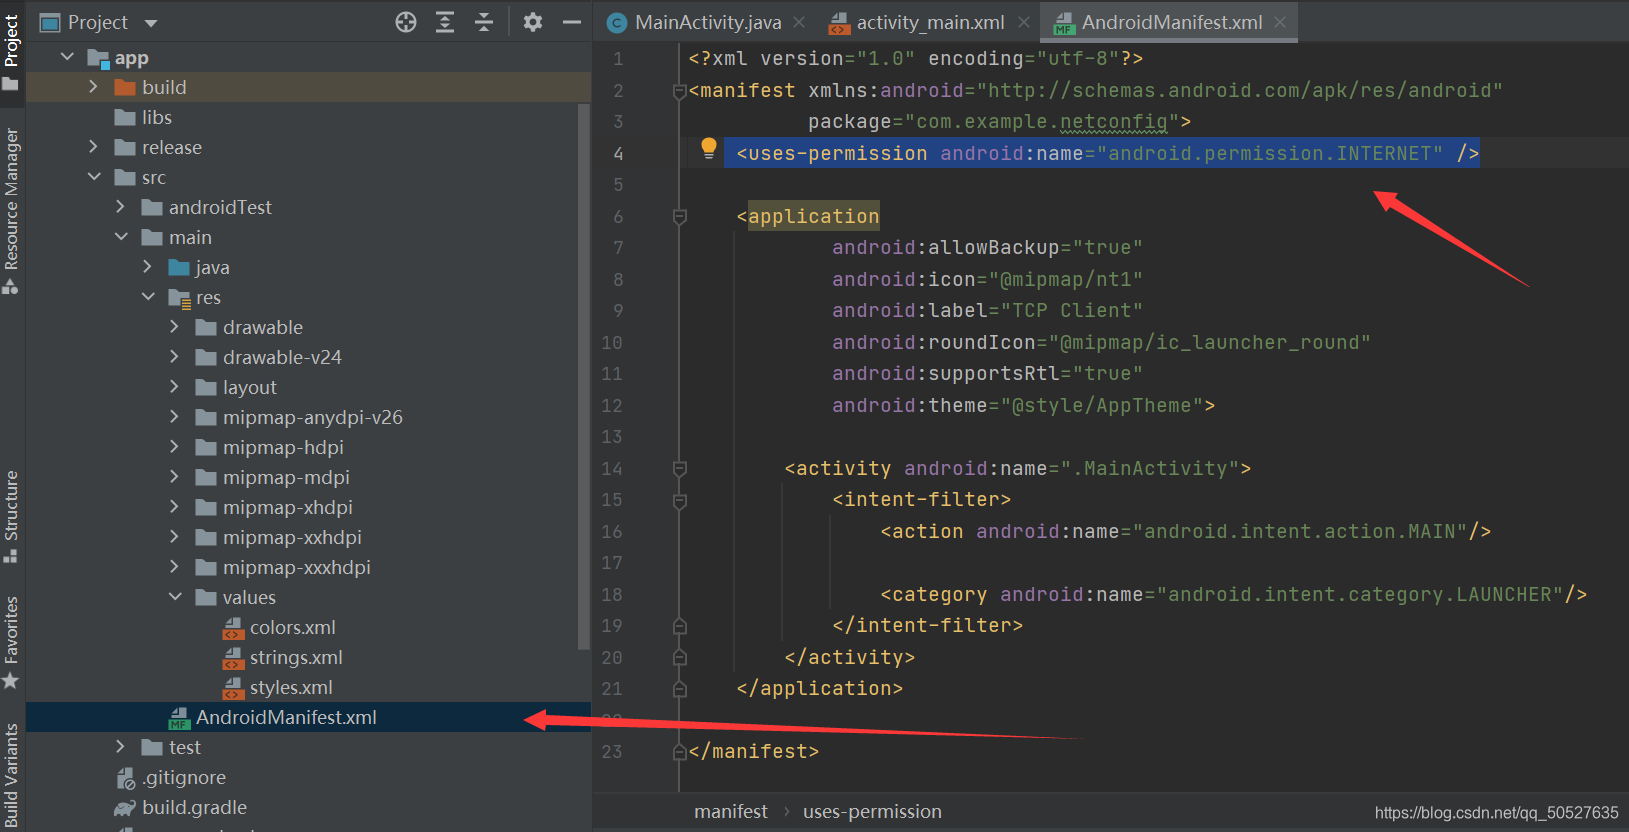This screenshot has width=1629, height=832.
Task: Hide the Project panel with minimize dash
Action: click(x=572, y=22)
